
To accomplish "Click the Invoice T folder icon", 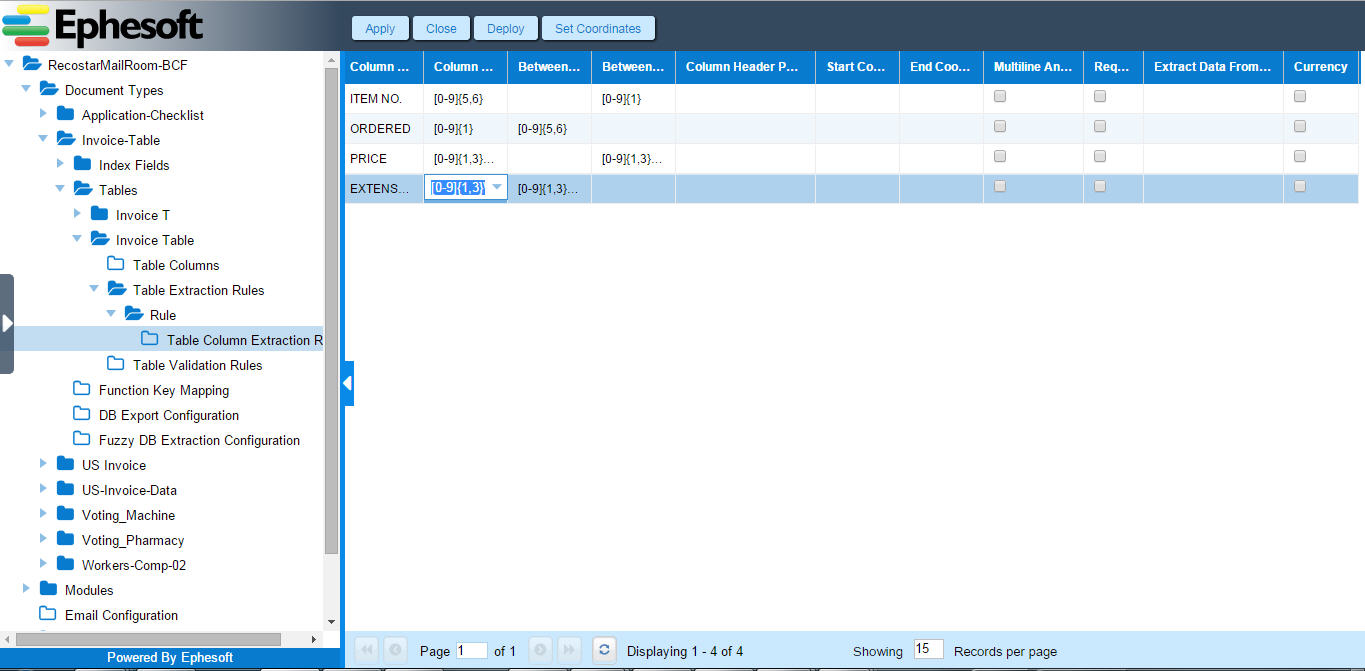I will pyautogui.click(x=100, y=215).
